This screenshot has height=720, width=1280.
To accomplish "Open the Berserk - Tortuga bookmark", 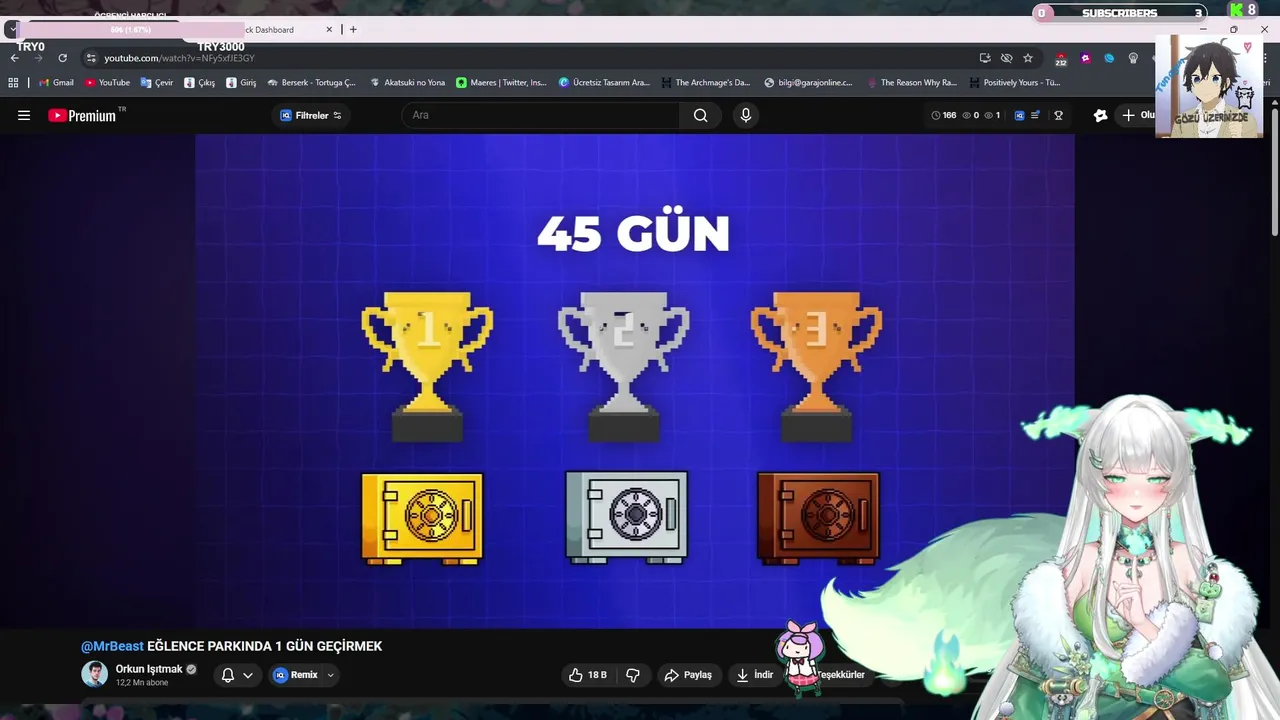I will pyautogui.click(x=311, y=83).
